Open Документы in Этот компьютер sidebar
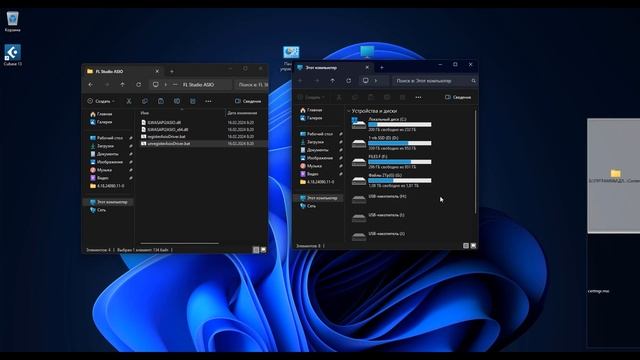 314,150
